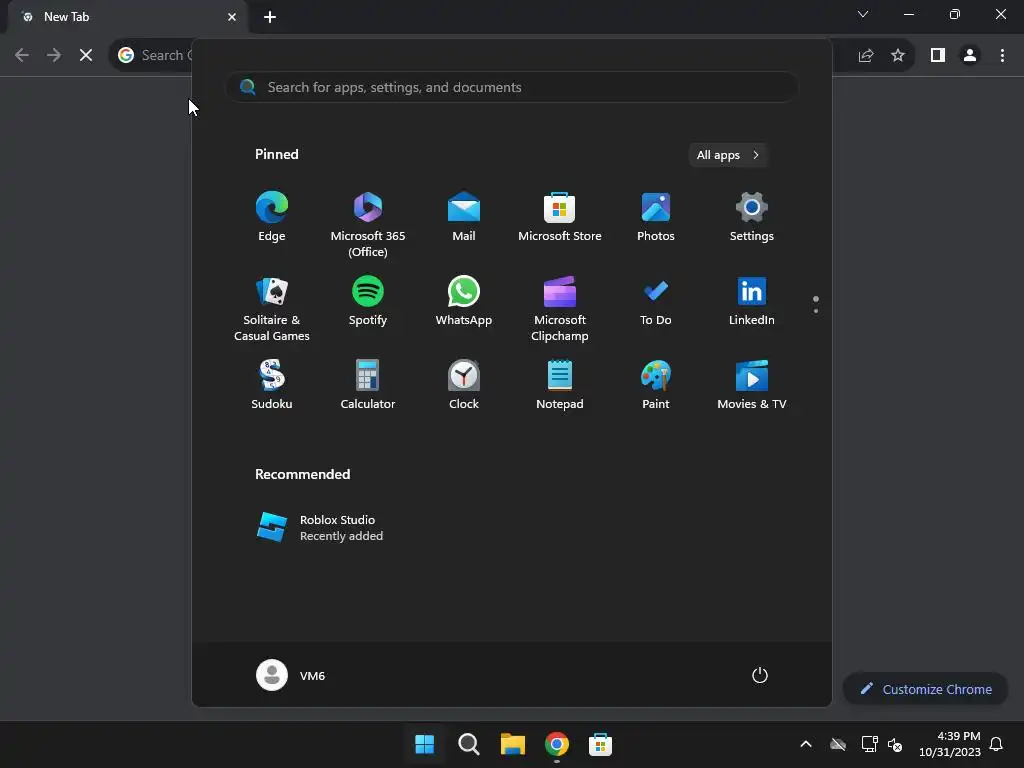
Task: Launch Microsoft 365 (Office)
Action: click(x=368, y=224)
